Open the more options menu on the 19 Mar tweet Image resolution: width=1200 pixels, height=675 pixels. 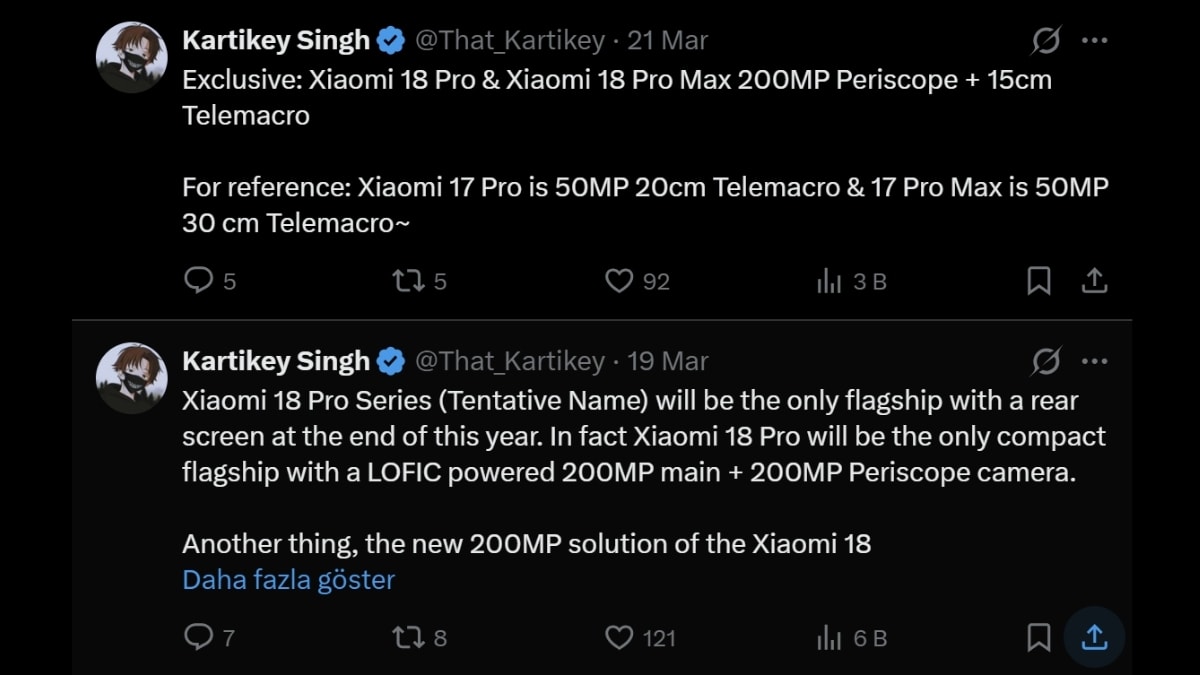point(1094,361)
